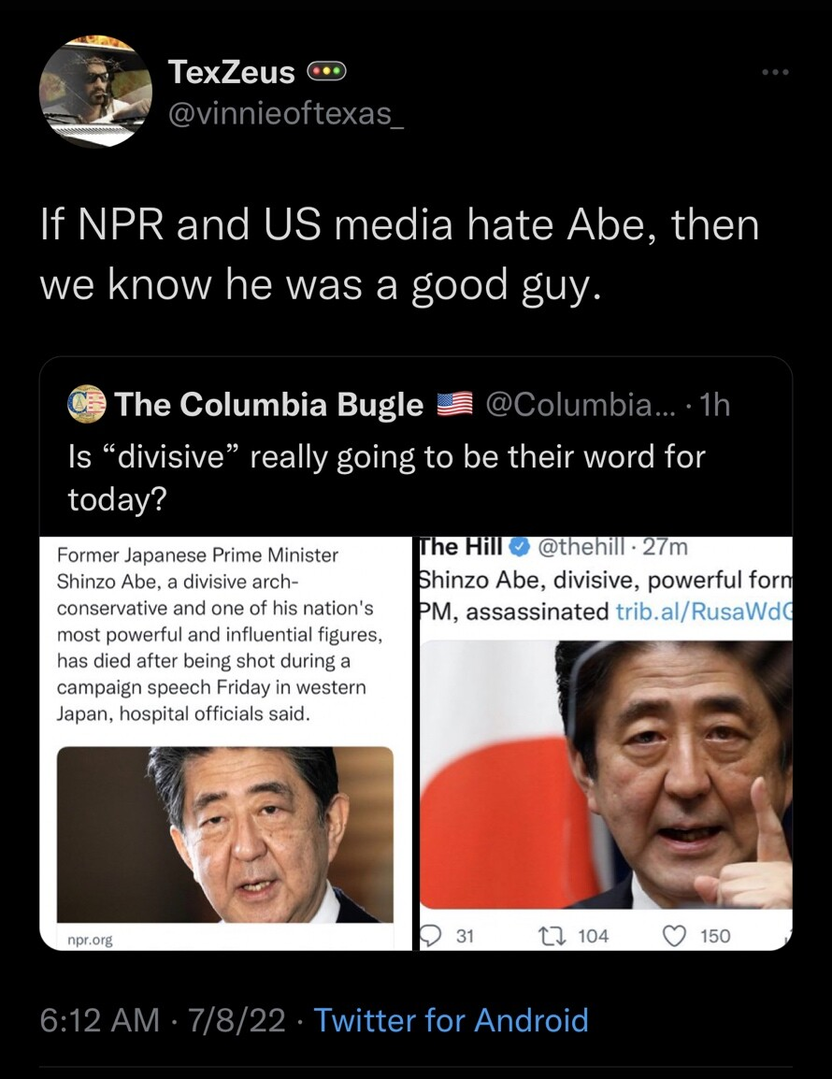Tap the retweet icon showing 104
The image size is (832, 1079).
pyautogui.click(x=548, y=935)
